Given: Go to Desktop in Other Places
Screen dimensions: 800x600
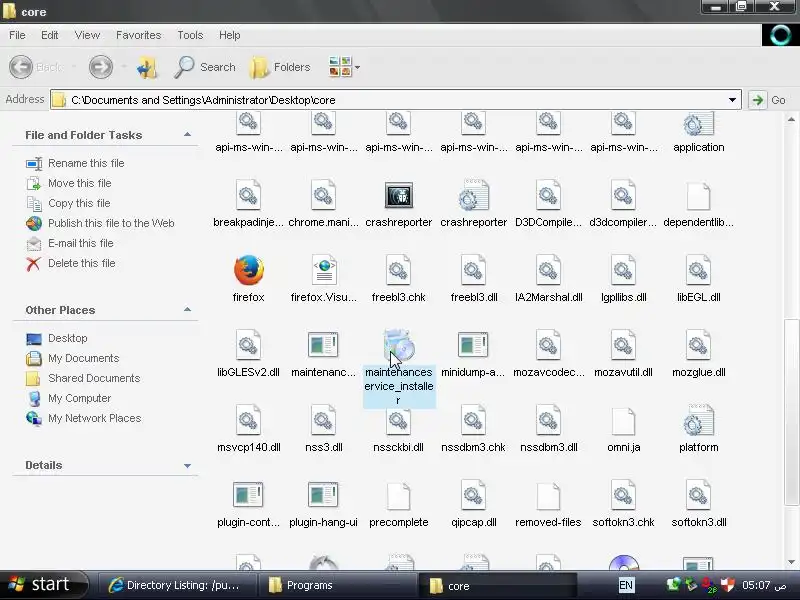Looking at the screenshot, I should click(x=67, y=338).
